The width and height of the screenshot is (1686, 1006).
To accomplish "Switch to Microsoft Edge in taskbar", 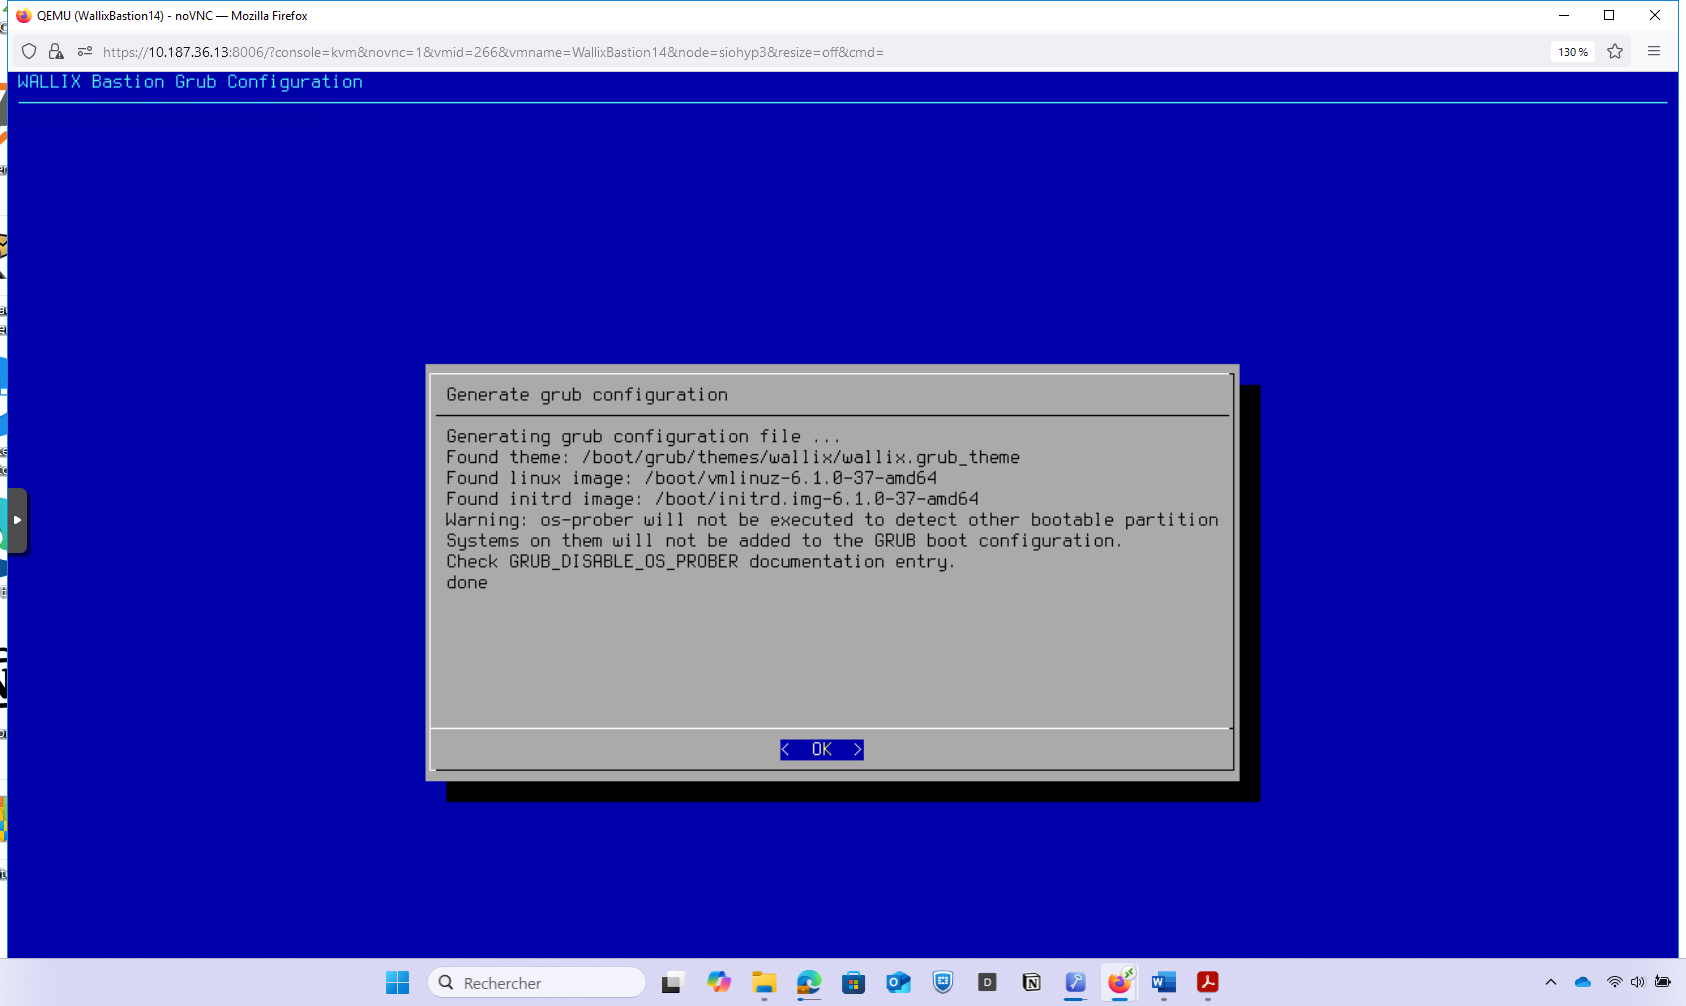I will [809, 983].
